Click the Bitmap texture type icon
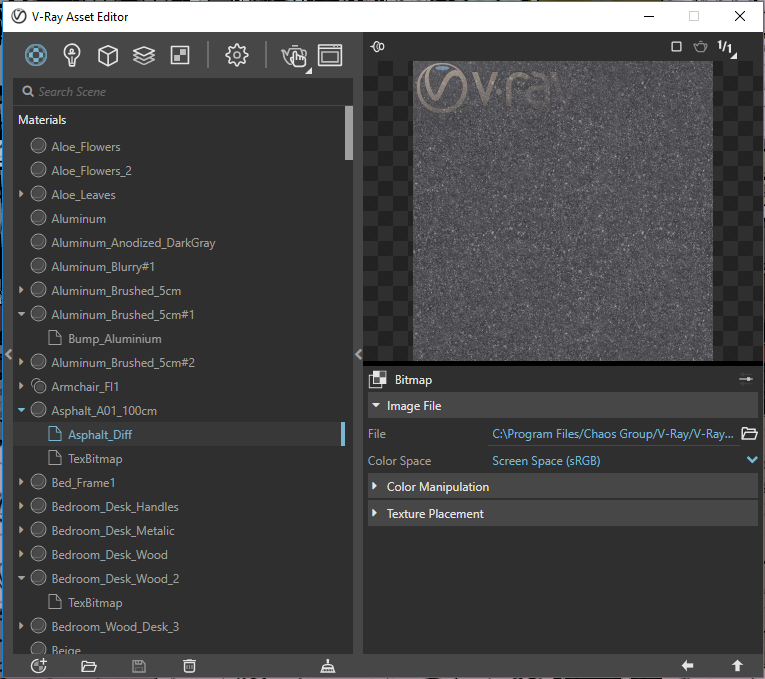 point(378,379)
